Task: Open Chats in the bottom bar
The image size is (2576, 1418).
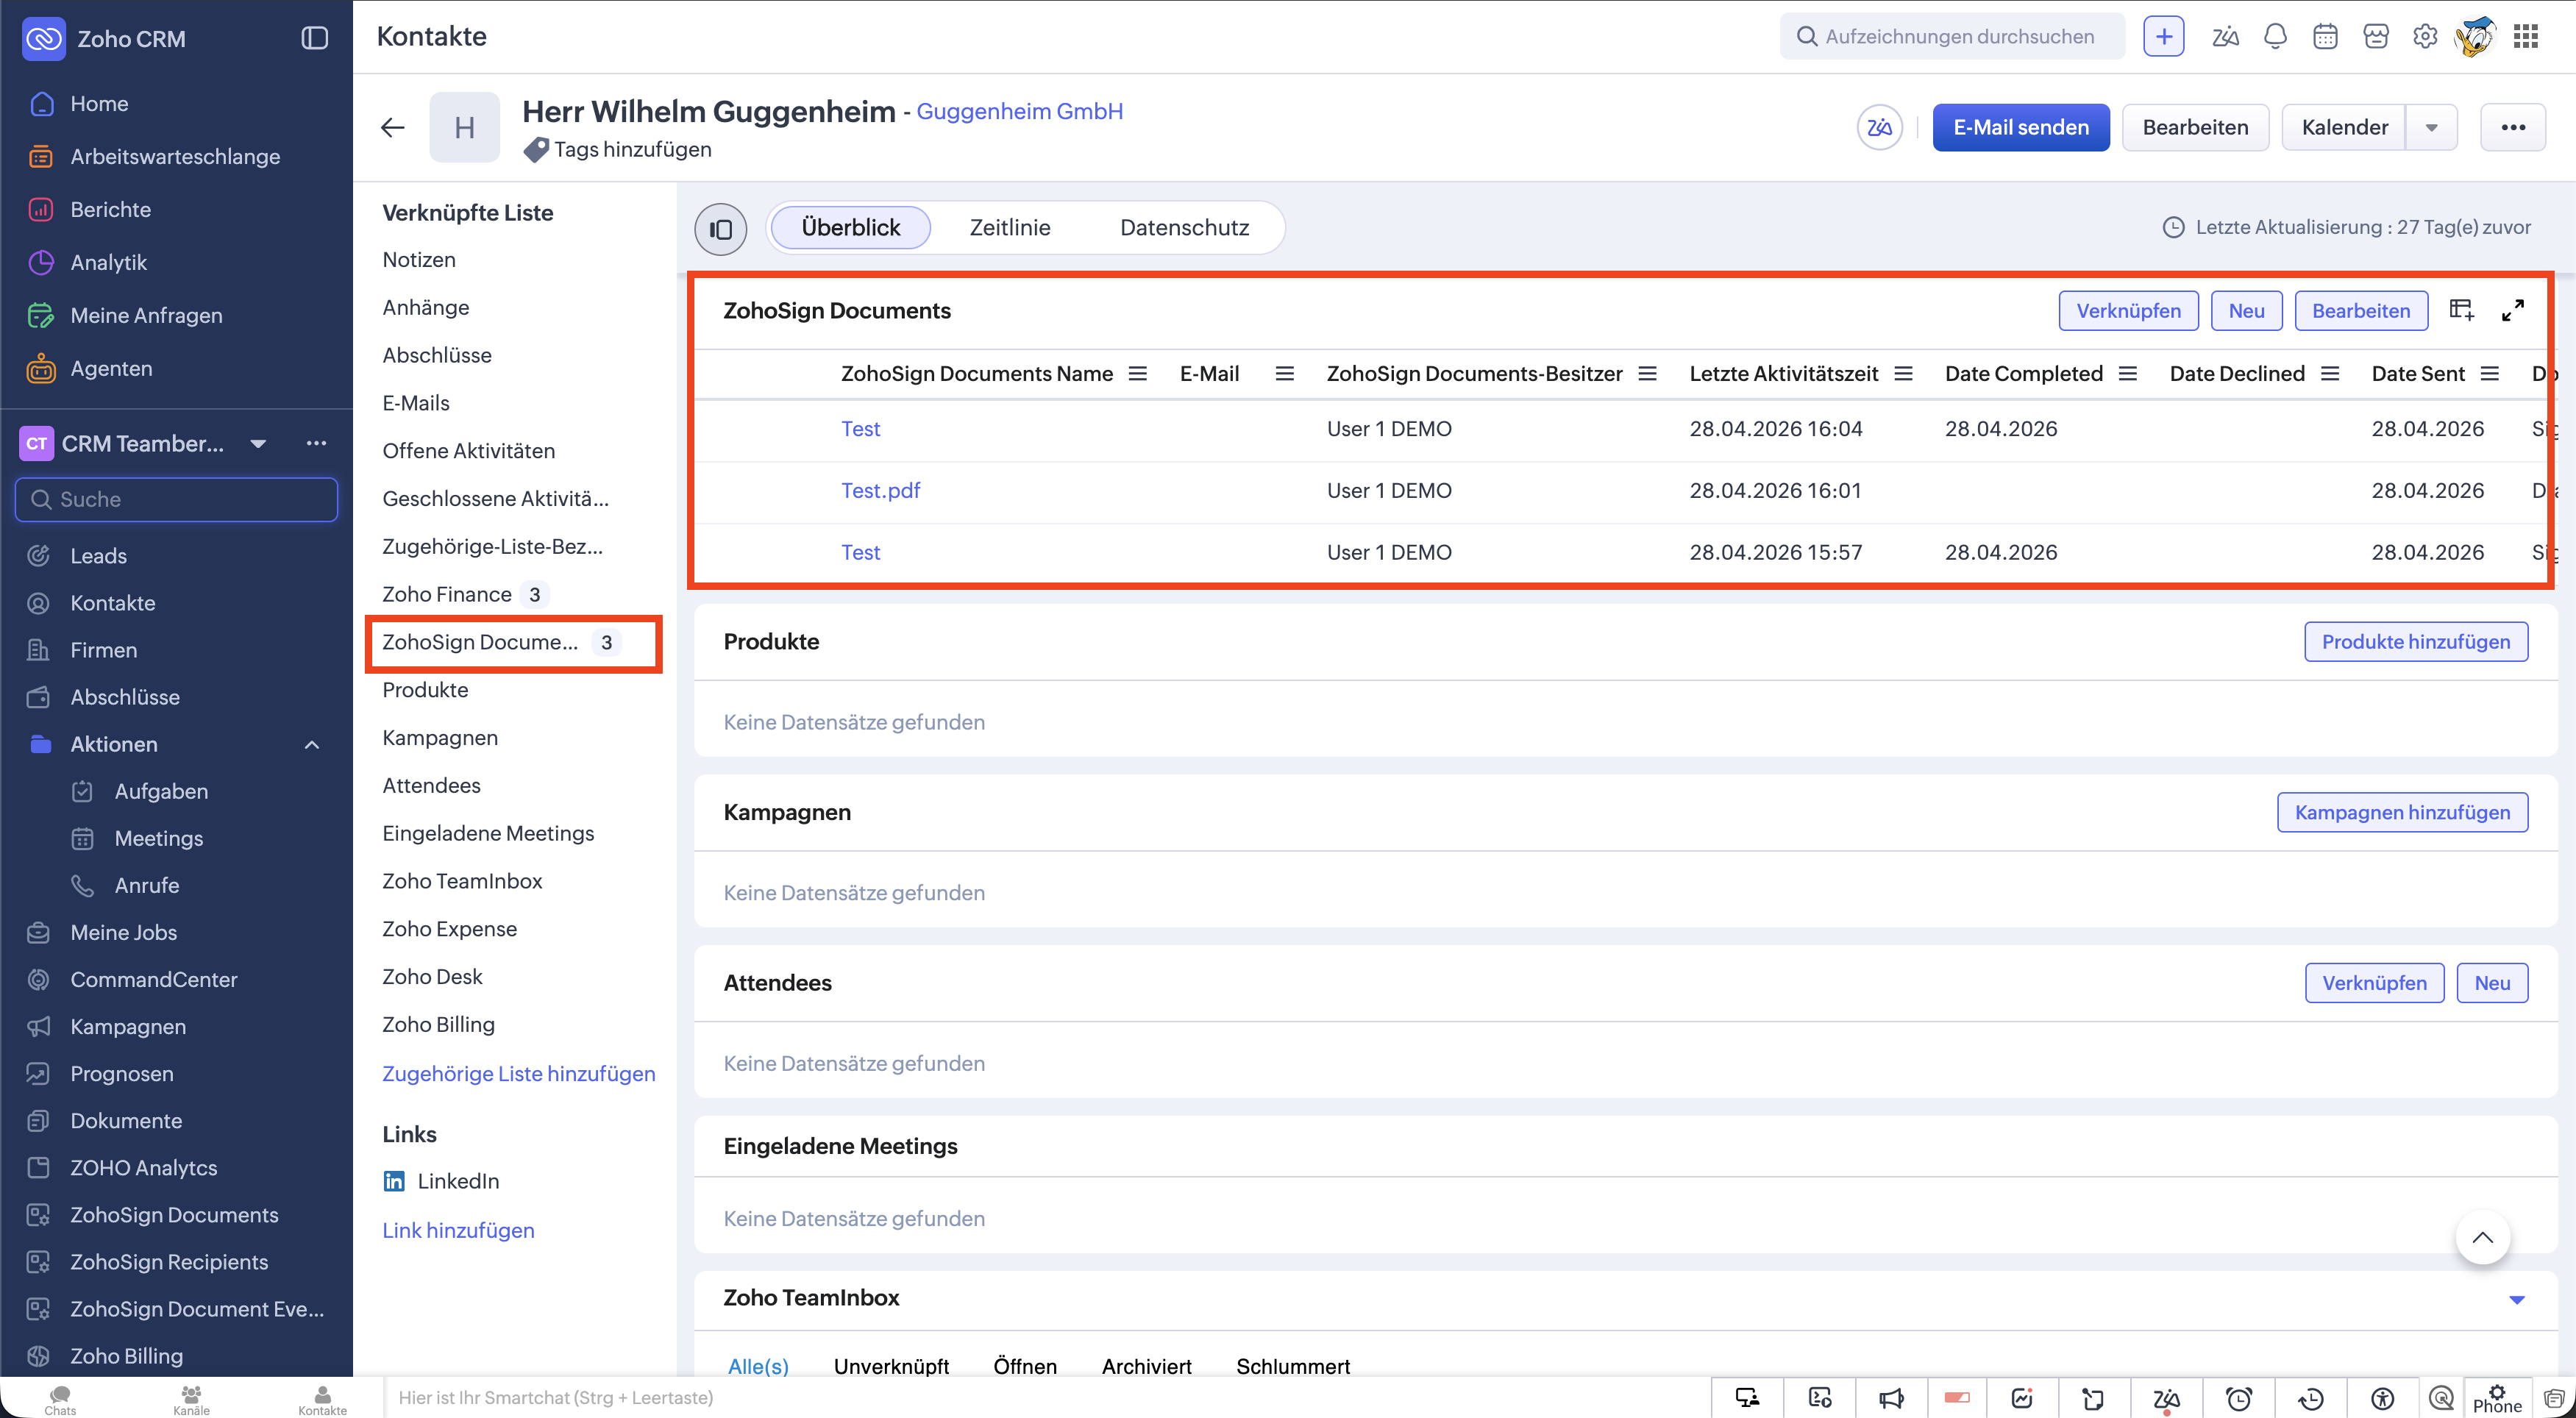Action: 60,1399
